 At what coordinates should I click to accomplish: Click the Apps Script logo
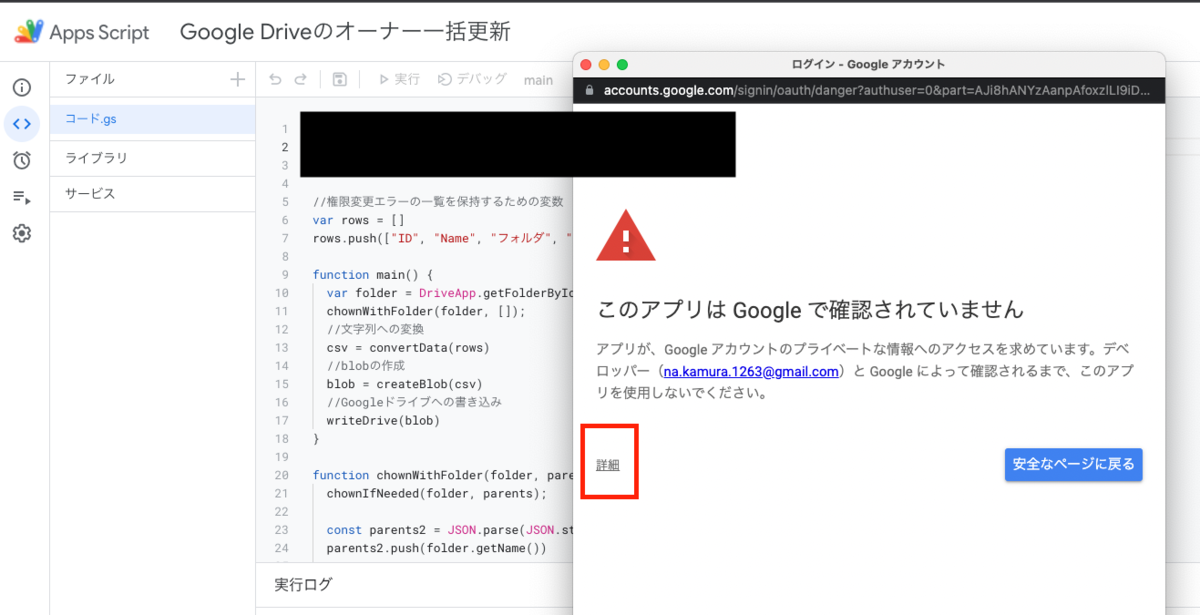click(82, 32)
